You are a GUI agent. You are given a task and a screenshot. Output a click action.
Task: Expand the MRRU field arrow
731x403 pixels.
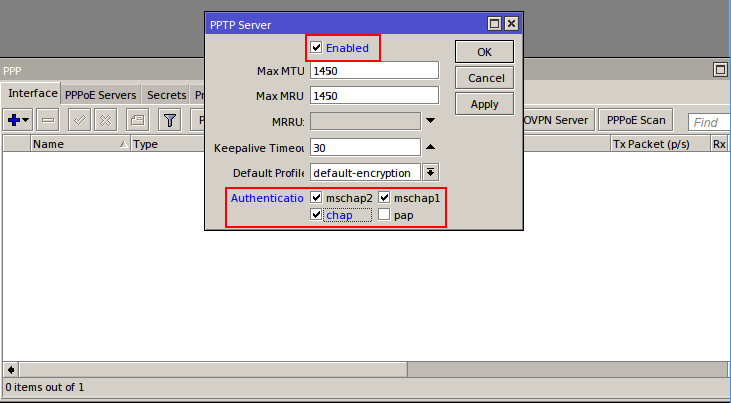pos(430,121)
